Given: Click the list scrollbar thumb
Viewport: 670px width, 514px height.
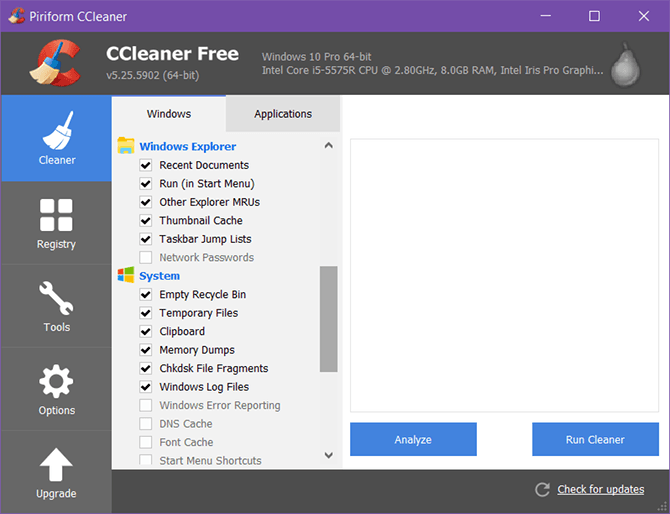Looking at the screenshot, I should (329, 319).
